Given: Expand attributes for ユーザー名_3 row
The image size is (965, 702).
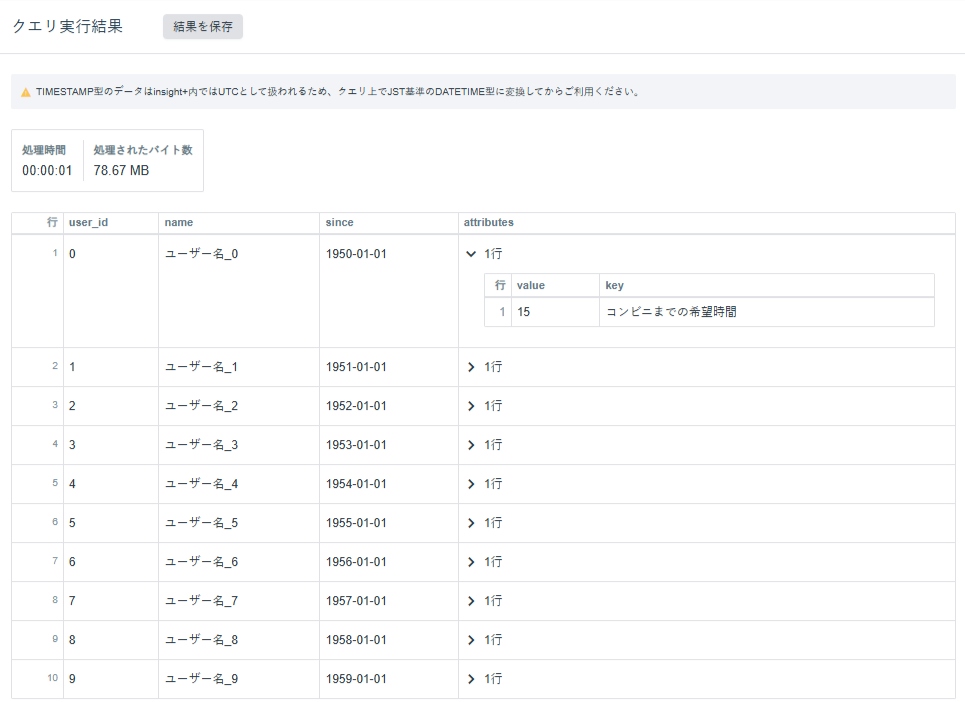Looking at the screenshot, I should [x=471, y=445].
